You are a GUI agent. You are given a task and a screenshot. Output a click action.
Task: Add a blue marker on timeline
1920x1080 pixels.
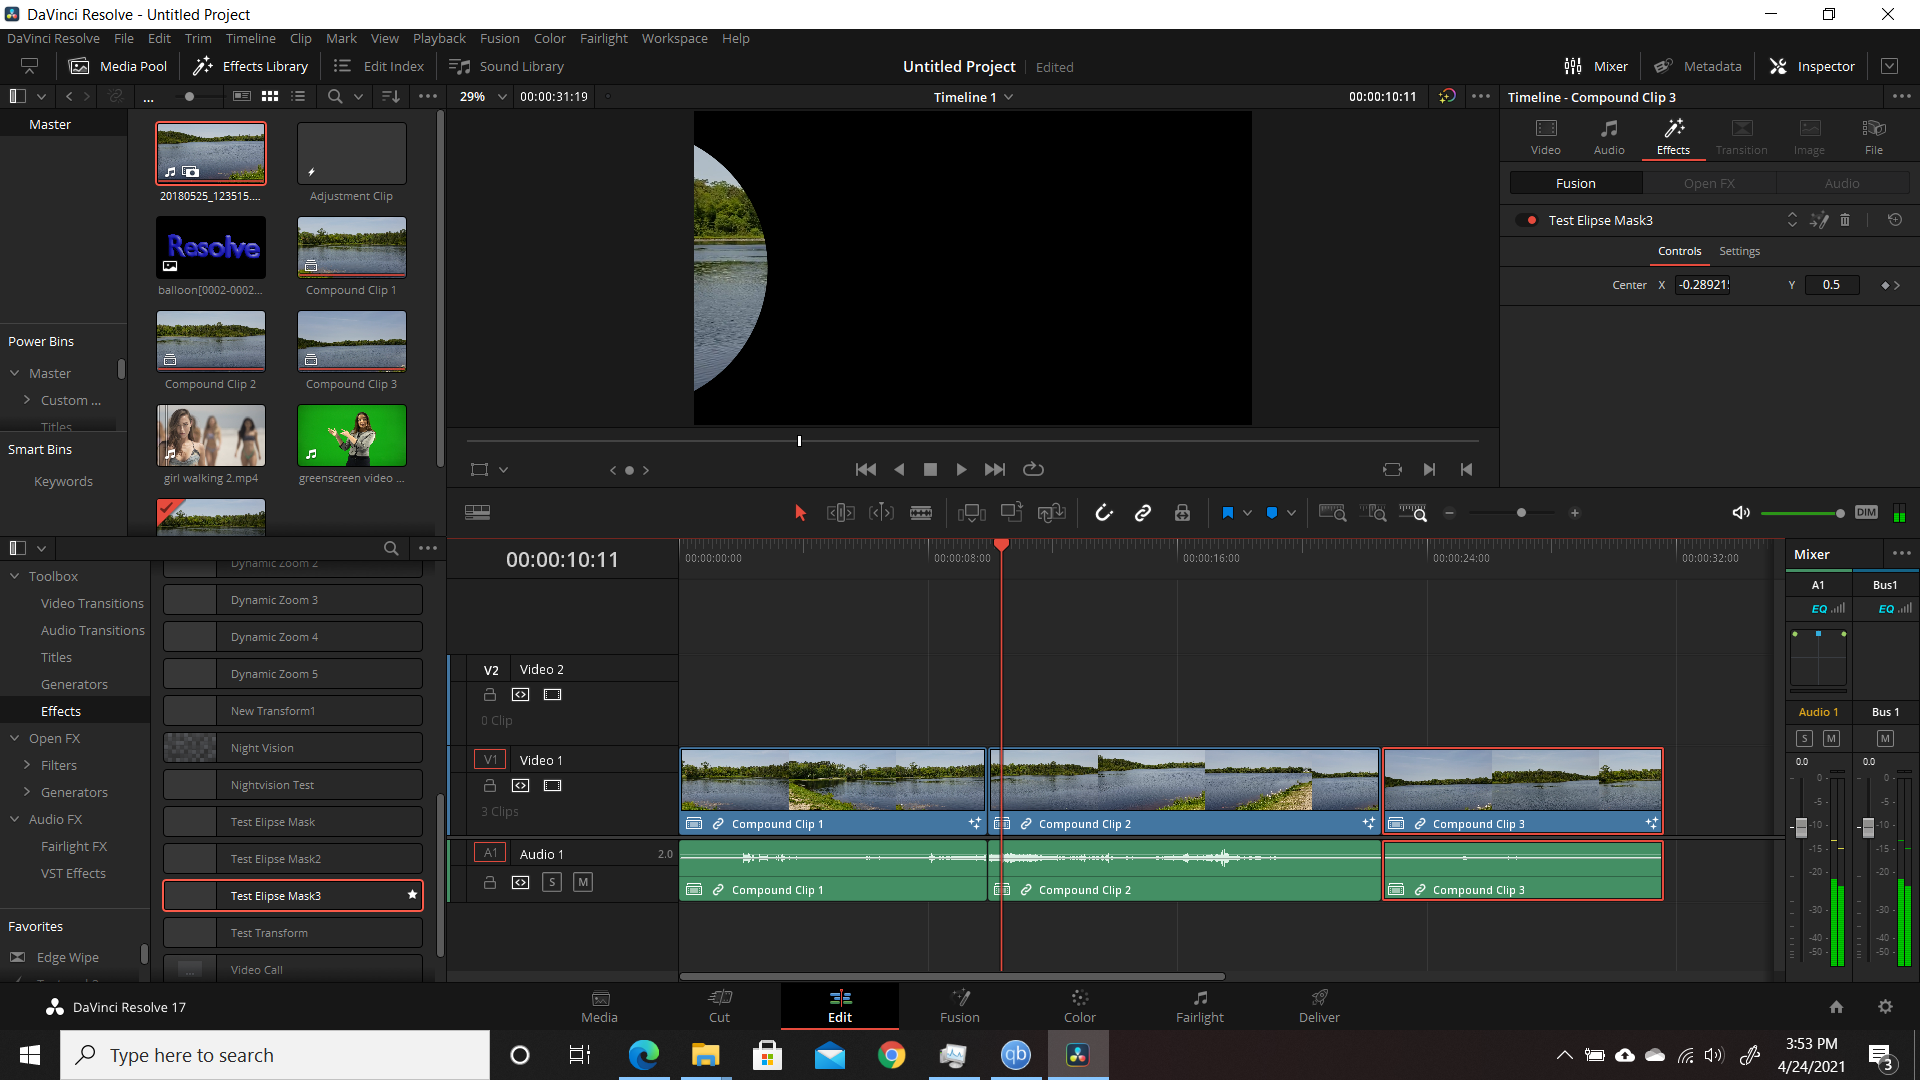click(x=1272, y=513)
